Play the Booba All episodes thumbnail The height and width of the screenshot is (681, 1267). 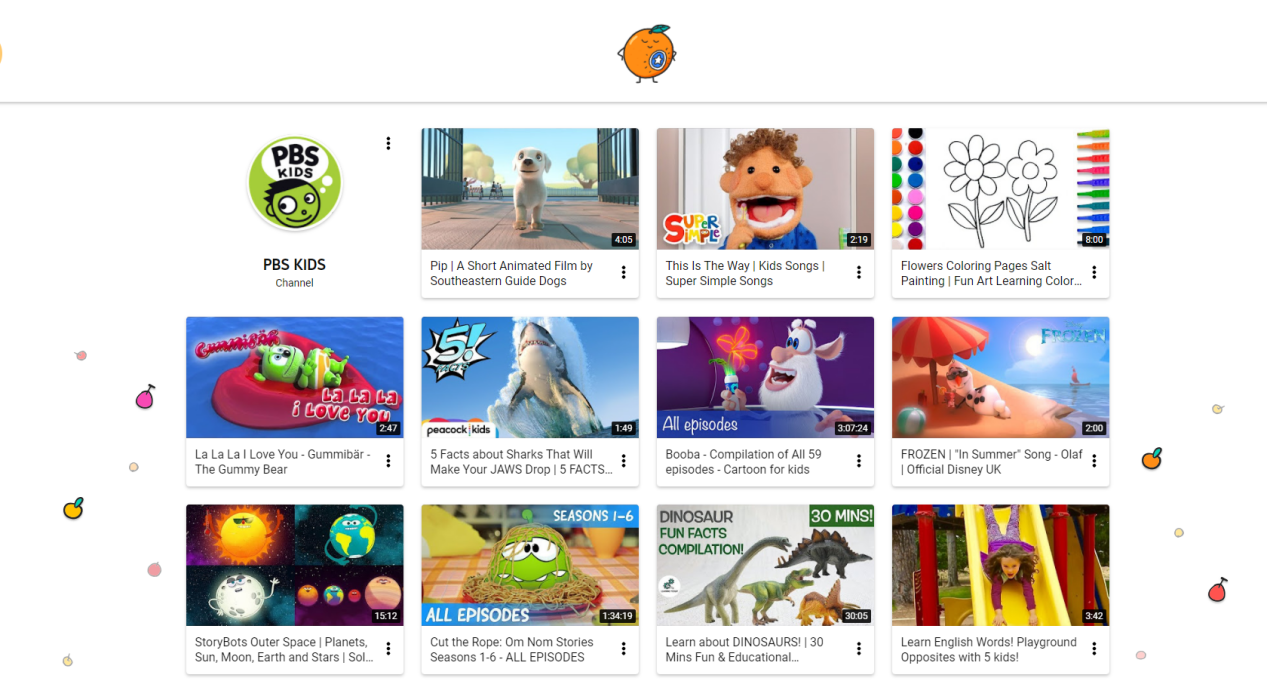[x=765, y=378]
